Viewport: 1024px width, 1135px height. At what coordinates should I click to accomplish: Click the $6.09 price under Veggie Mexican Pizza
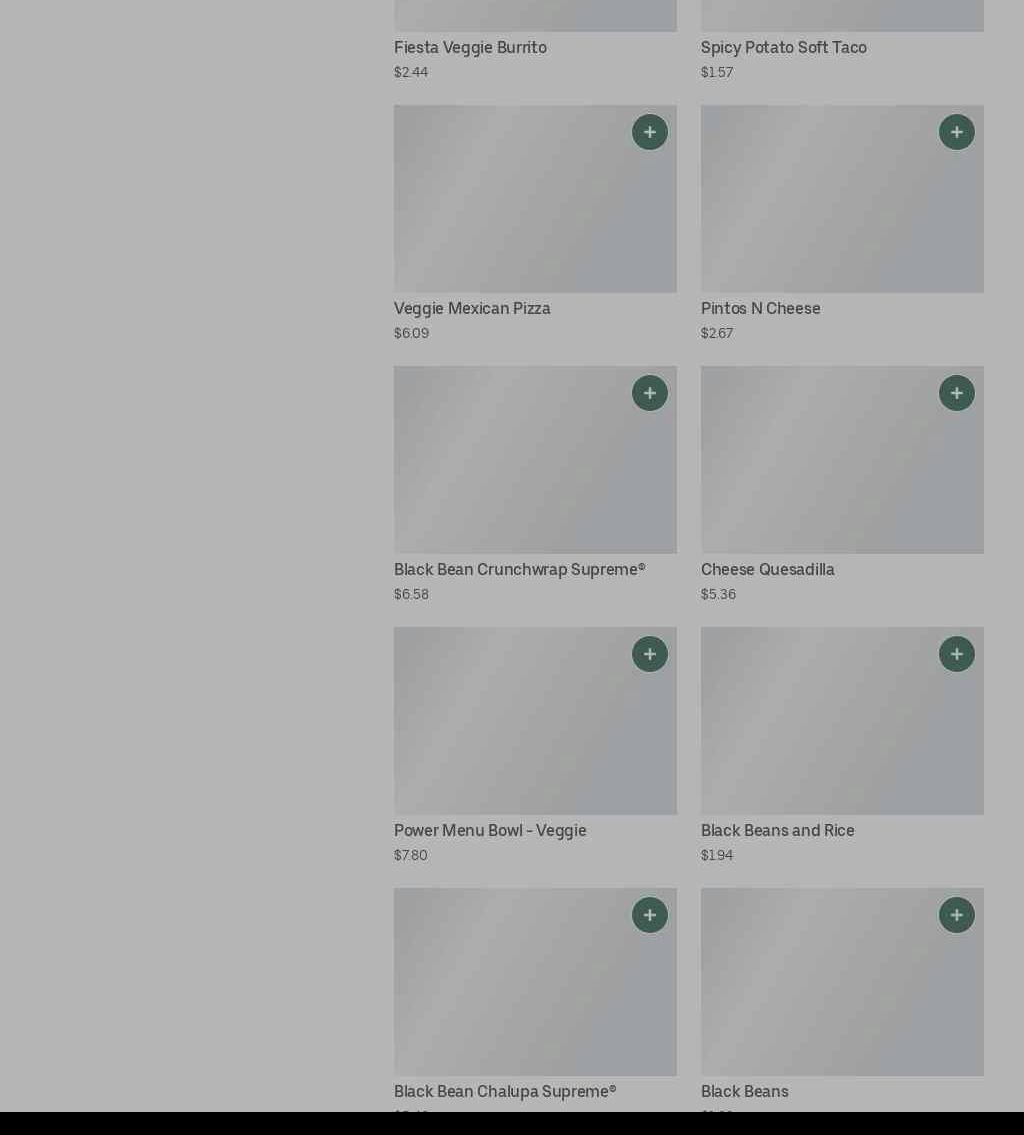(x=411, y=334)
